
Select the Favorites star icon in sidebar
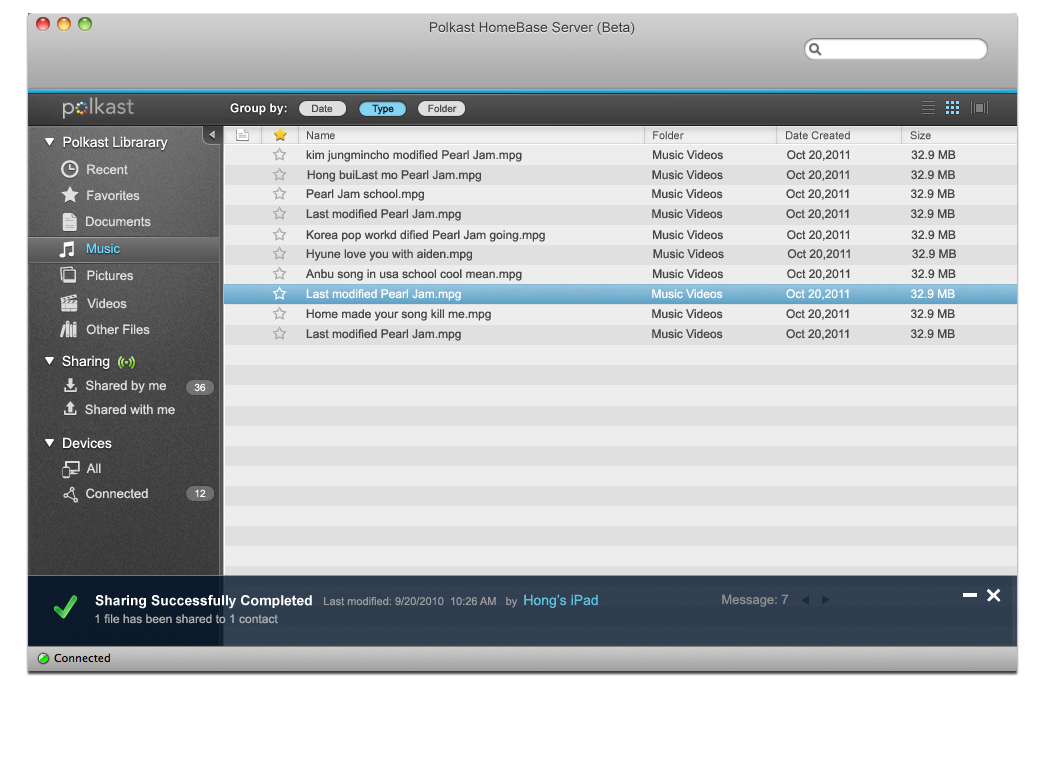click(x=70, y=195)
